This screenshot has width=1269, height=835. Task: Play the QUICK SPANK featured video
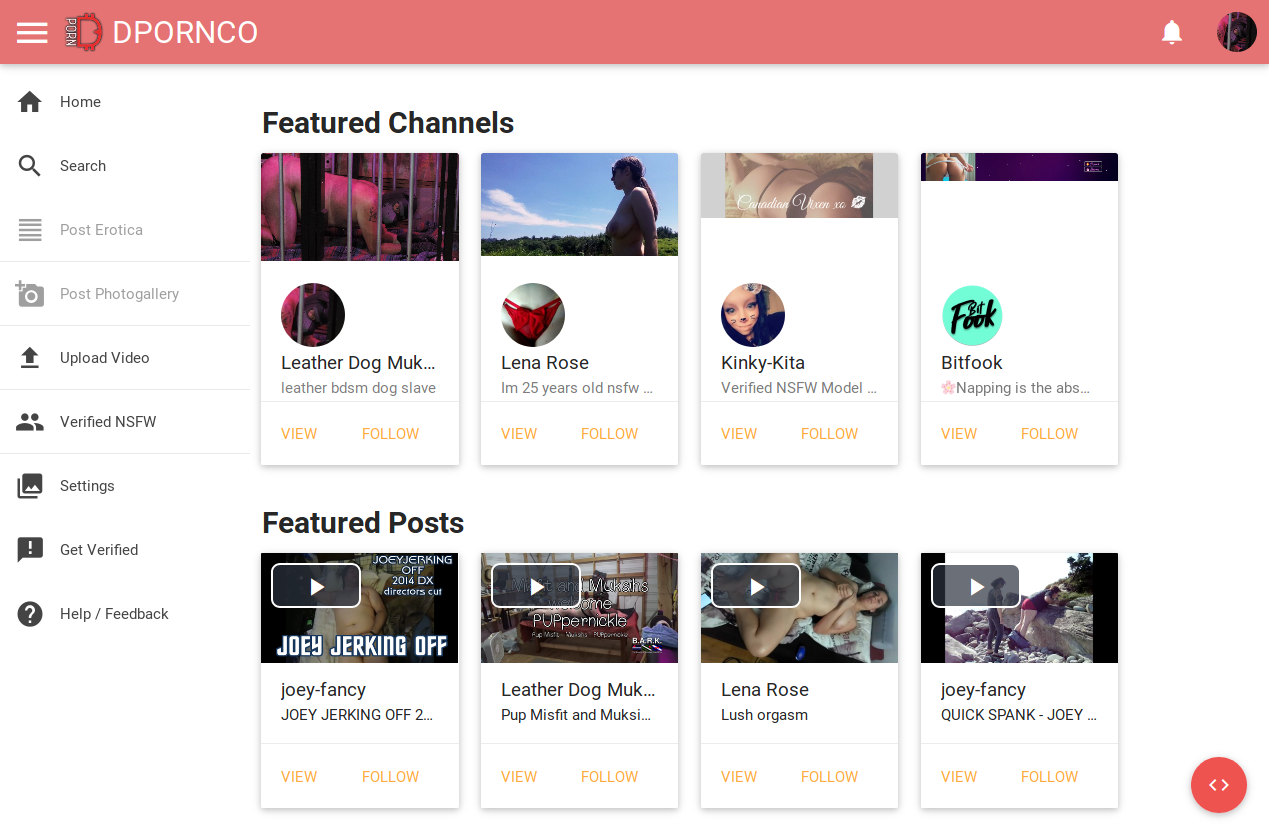975,587
